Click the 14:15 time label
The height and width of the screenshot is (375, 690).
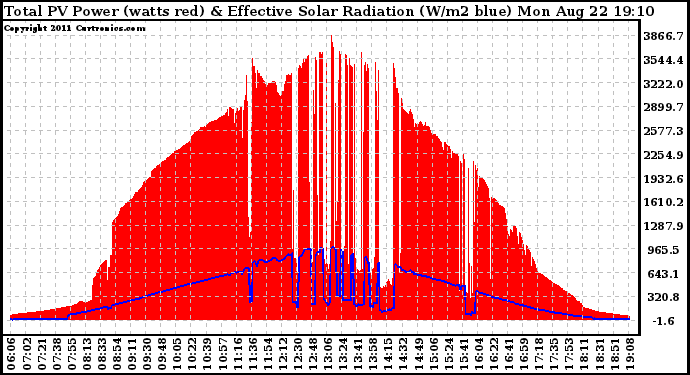click(x=388, y=354)
